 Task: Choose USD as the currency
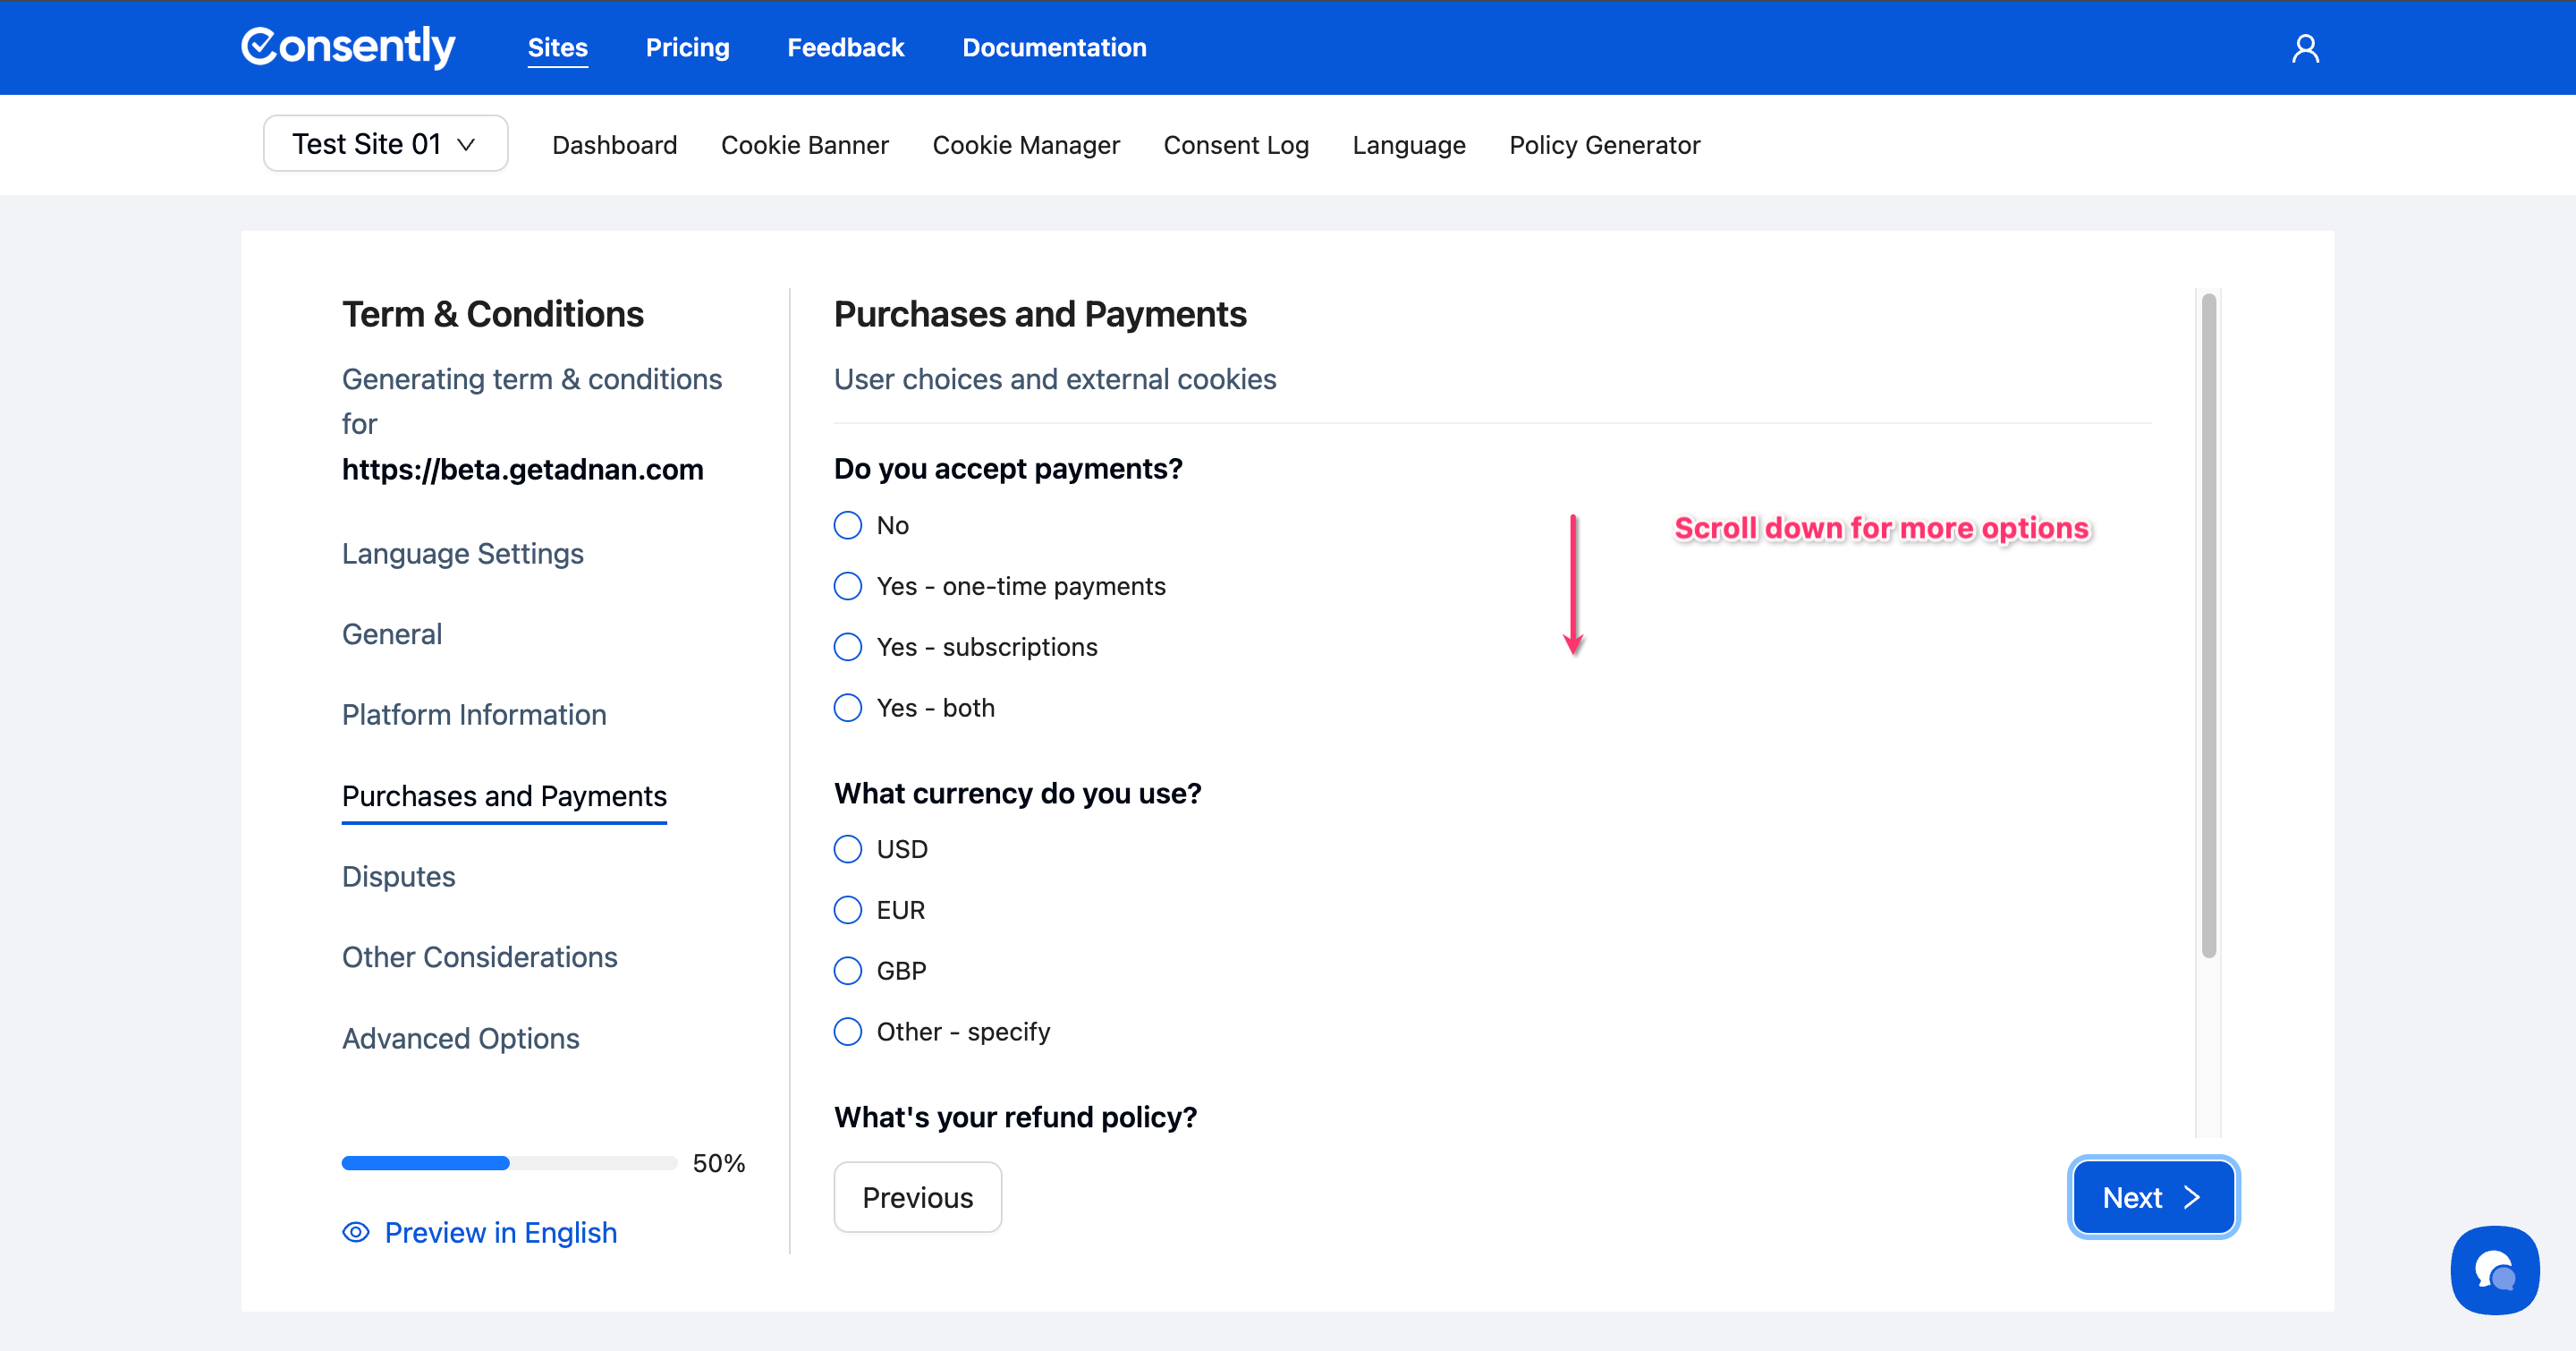coord(848,849)
